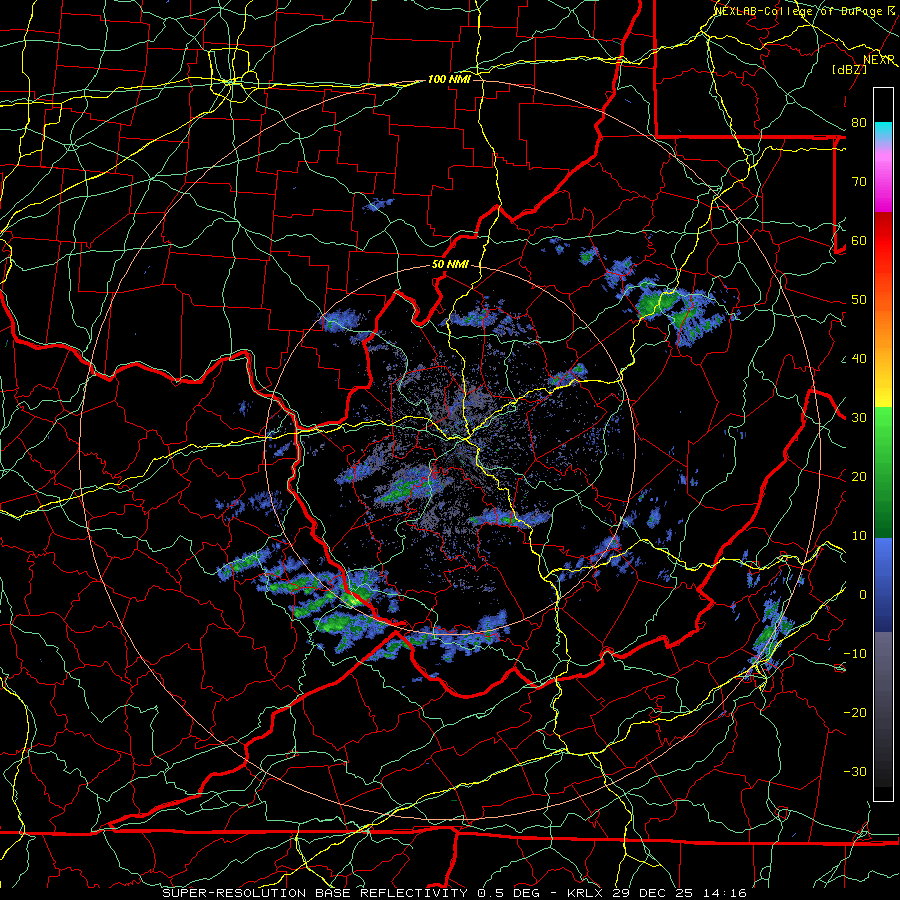900x900 pixels.
Task: Click the NEXLAB-College of DuPage watermark text
Action: 805,11
